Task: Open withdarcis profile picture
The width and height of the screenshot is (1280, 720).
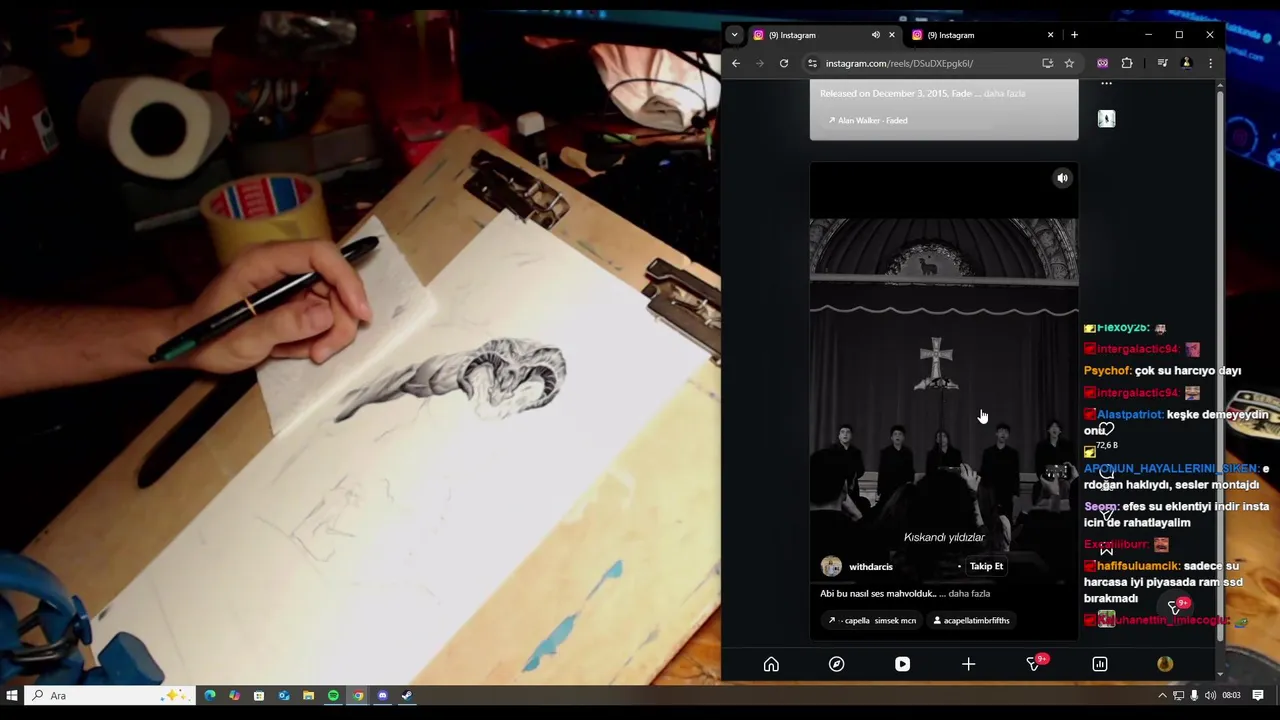Action: coord(831,567)
